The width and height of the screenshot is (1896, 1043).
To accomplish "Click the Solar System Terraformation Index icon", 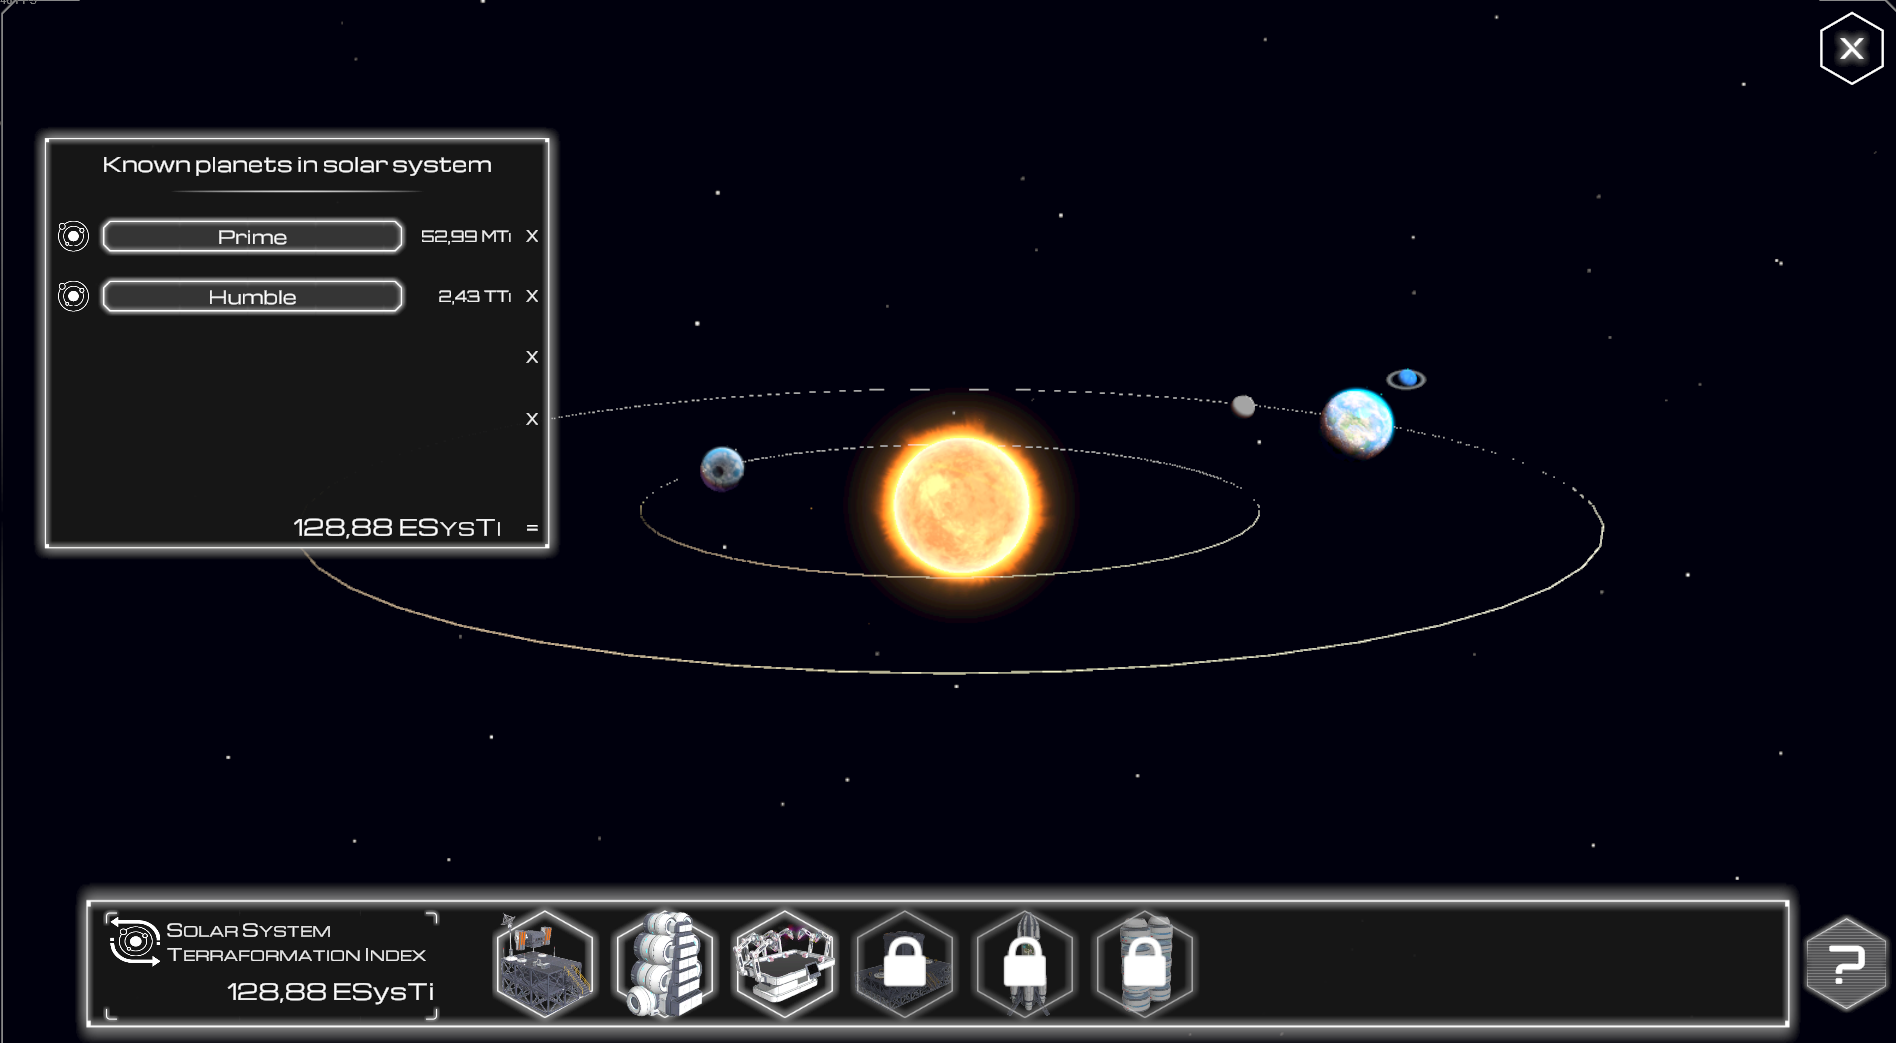I will coord(134,941).
